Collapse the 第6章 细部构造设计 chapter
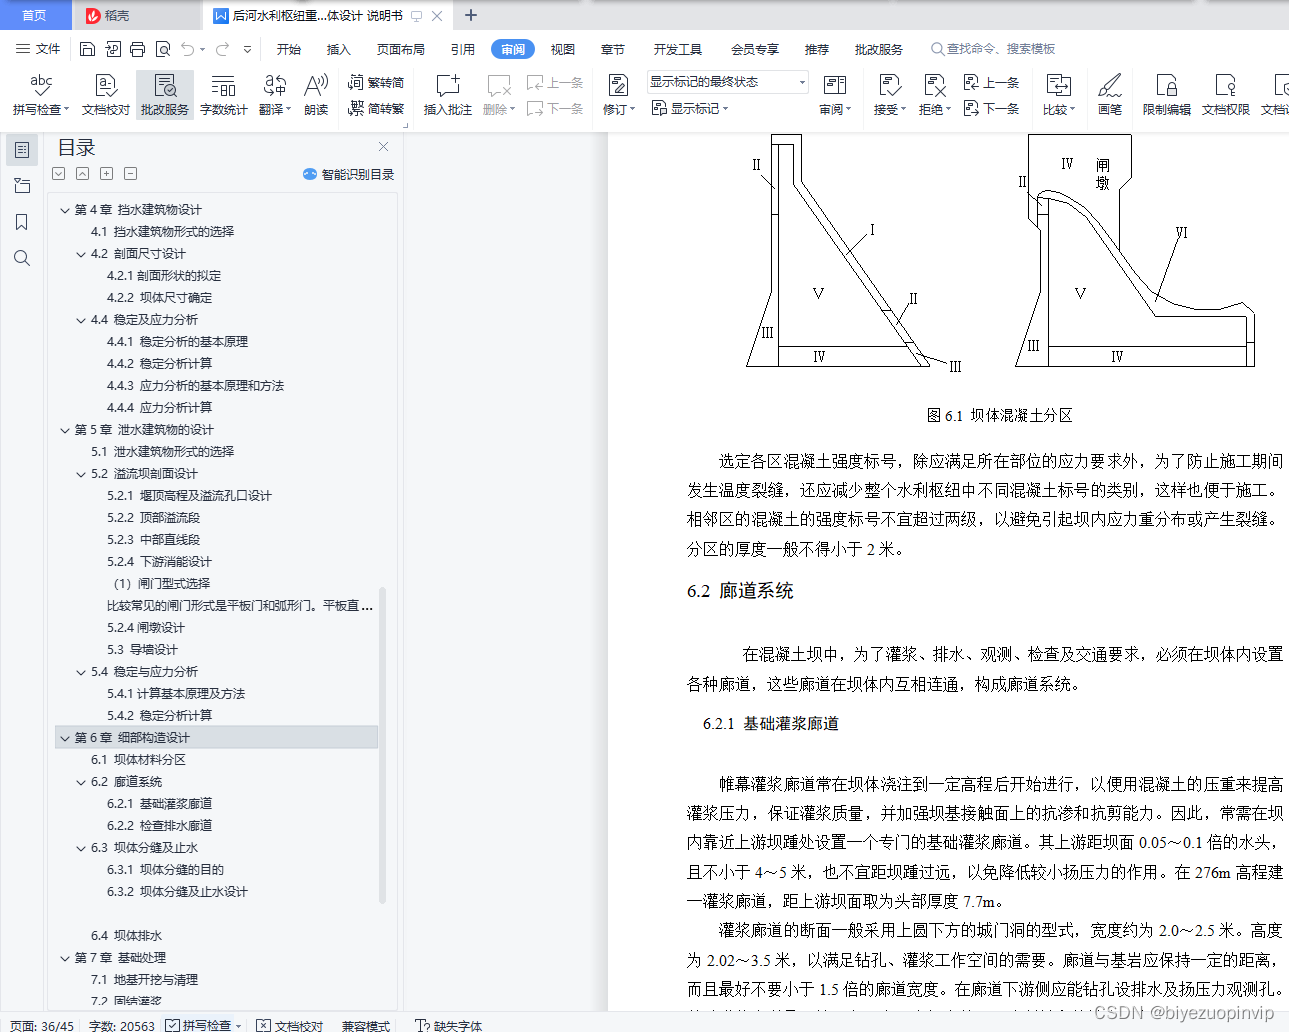Image resolution: width=1289 pixels, height=1032 pixels. tap(64, 738)
